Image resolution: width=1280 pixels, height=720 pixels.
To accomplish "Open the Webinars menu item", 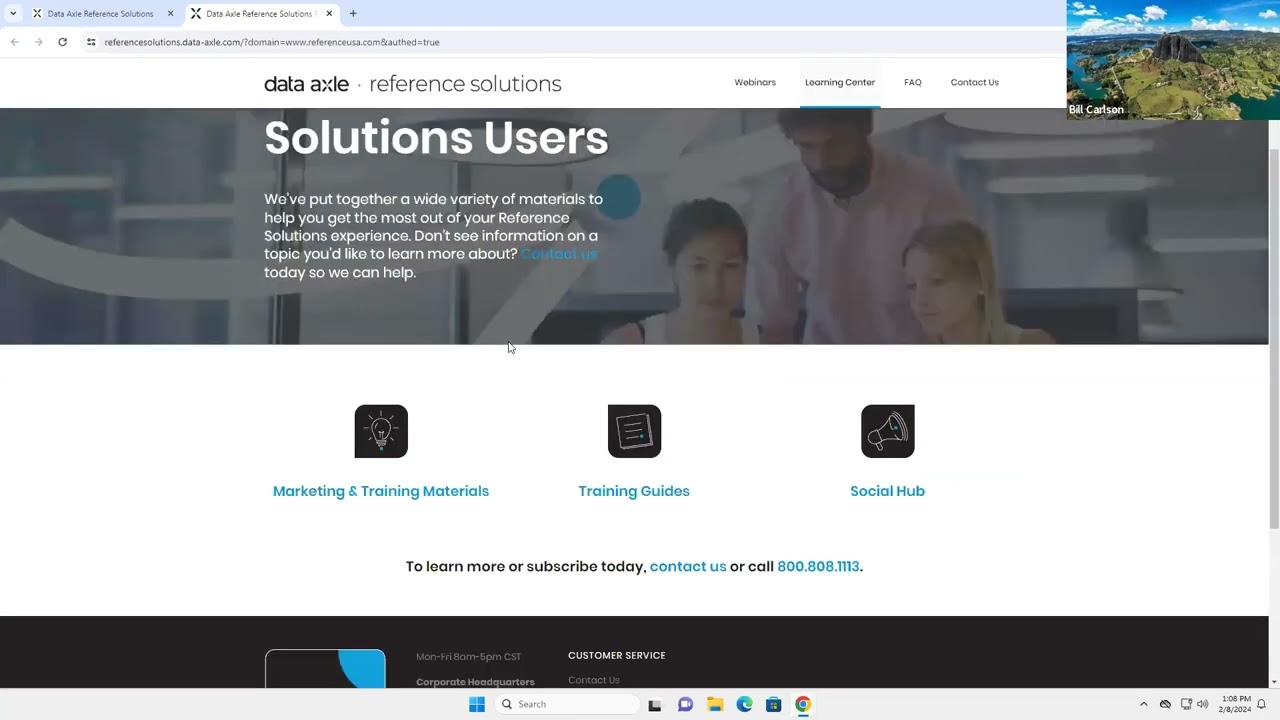I will point(755,82).
